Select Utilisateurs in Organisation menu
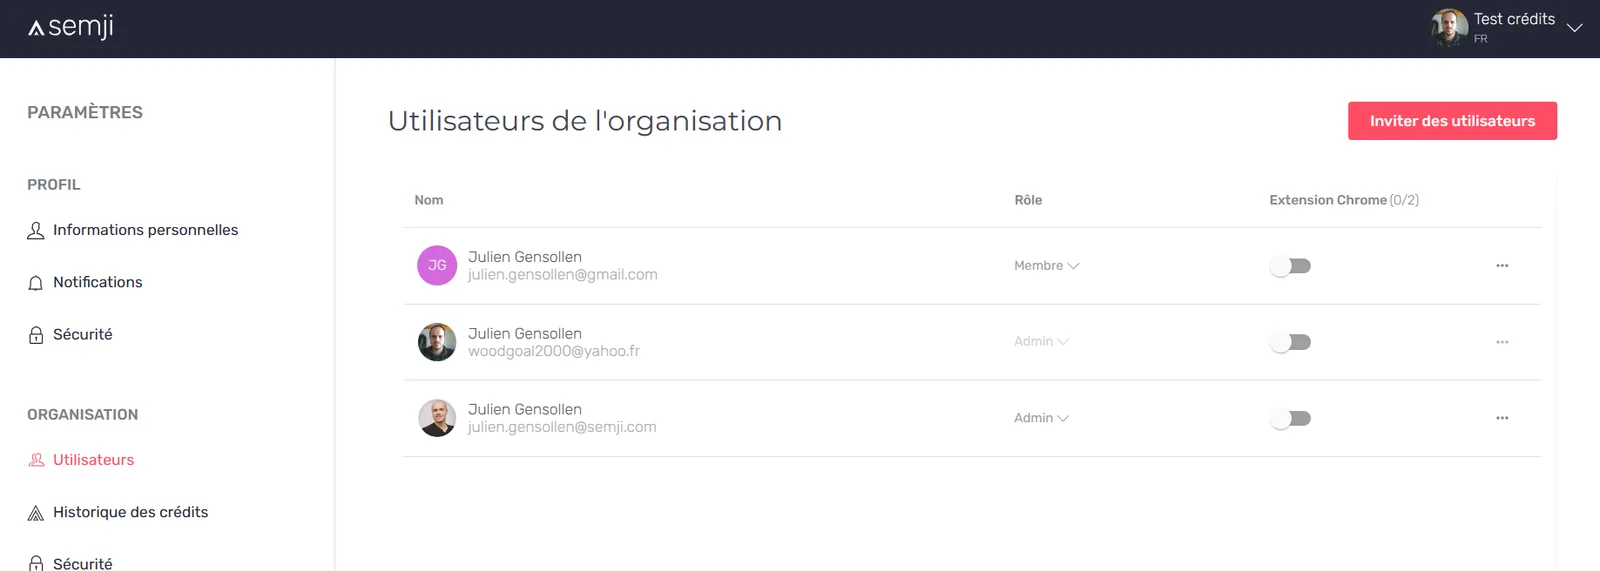This screenshot has height=571, width=1600. pyautogui.click(x=93, y=460)
